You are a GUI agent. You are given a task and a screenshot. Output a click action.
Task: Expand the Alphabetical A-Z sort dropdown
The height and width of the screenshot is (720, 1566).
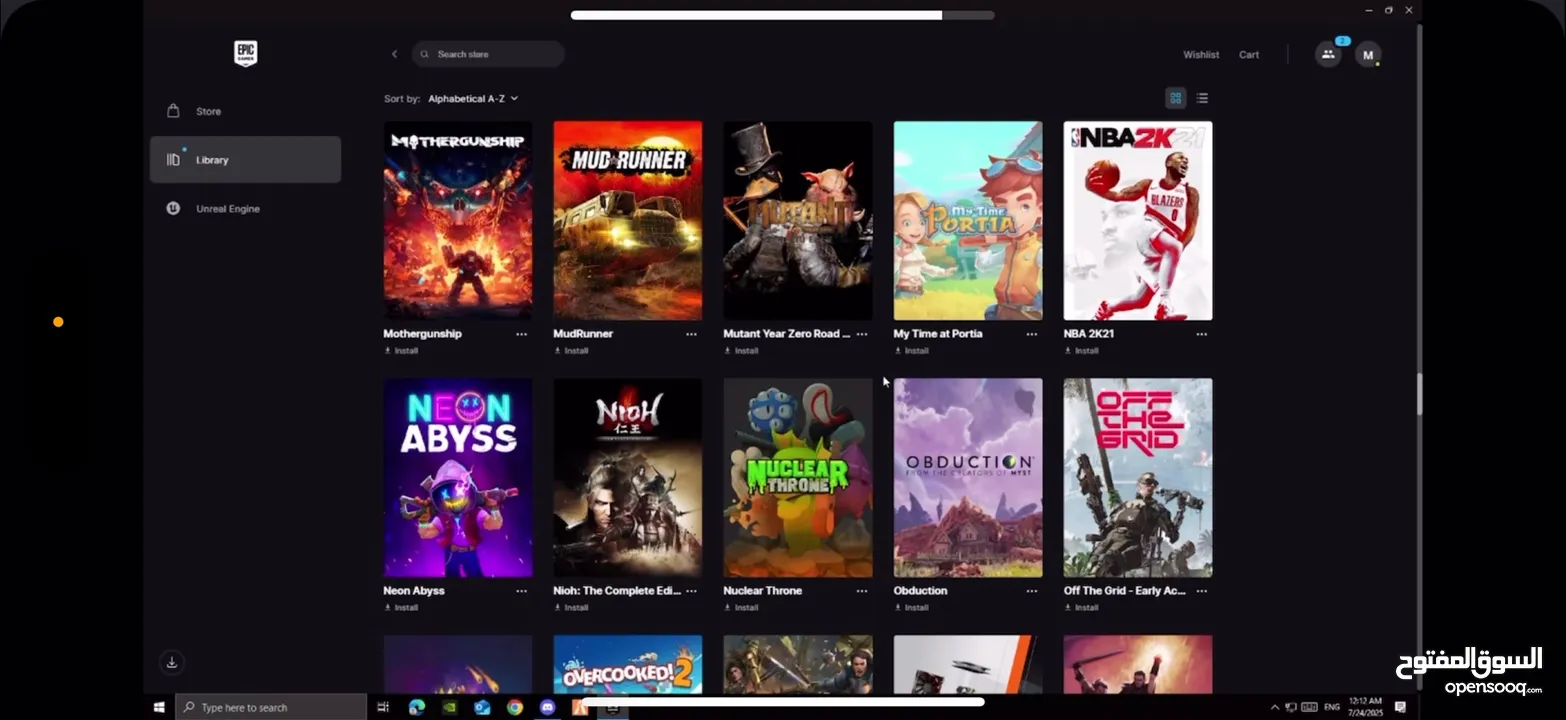point(473,99)
